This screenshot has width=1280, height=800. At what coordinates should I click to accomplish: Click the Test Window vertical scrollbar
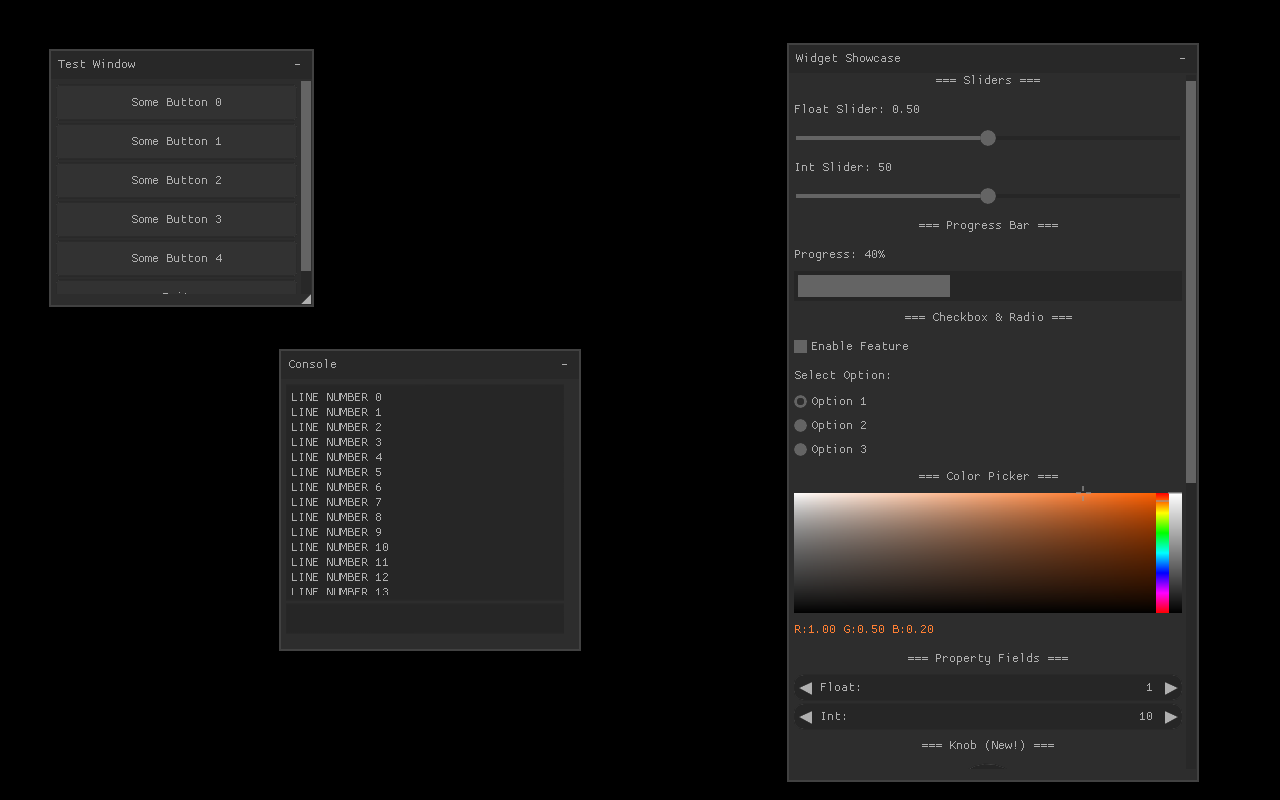[306, 176]
